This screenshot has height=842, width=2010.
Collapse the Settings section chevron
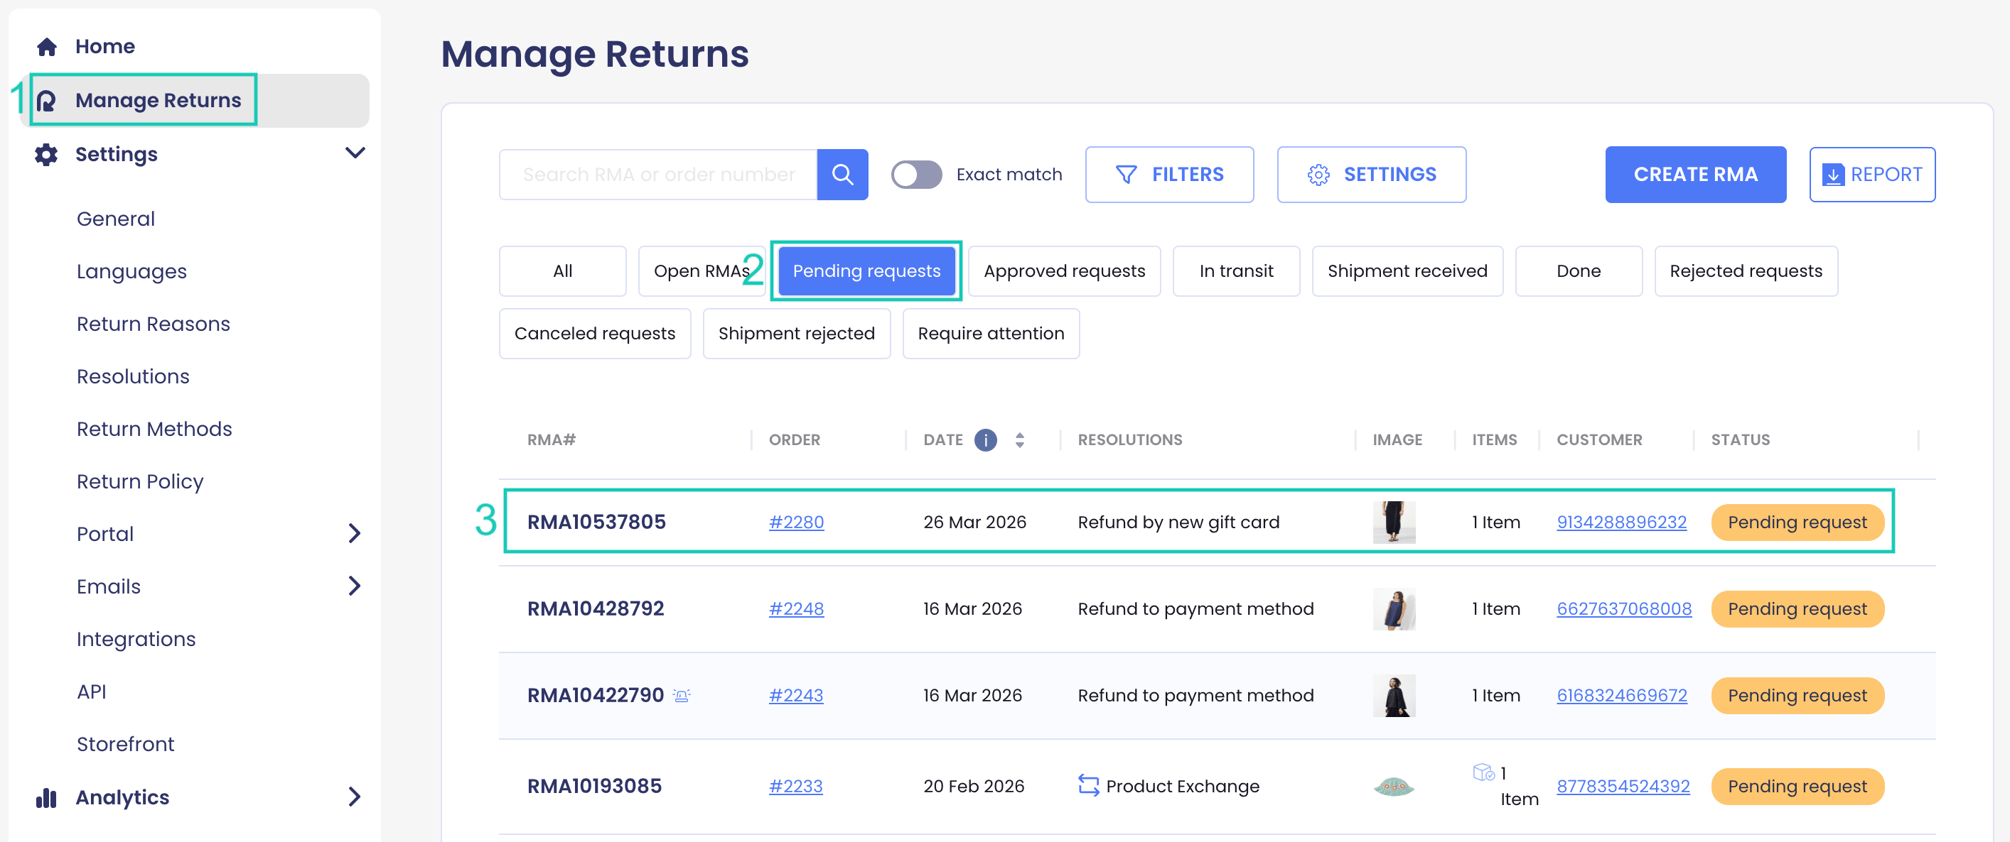354,153
